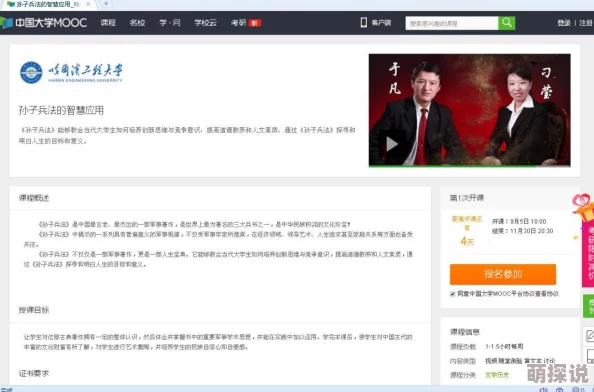Open the 客户端 link text
Image resolution: width=594 pixels, height=392 pixels.
[381, 23]
